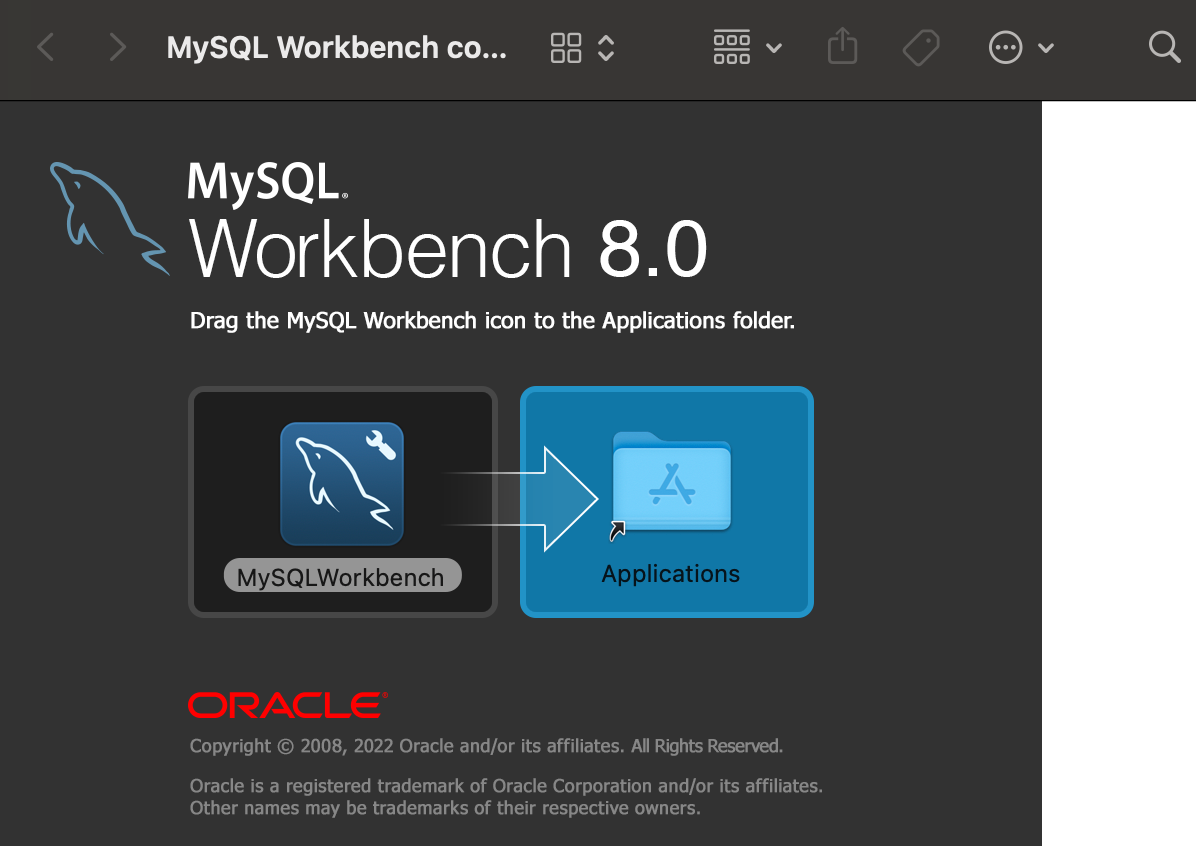Go back with the left arrow
This screenshot has height=846, width=1196.
point(46,47)
